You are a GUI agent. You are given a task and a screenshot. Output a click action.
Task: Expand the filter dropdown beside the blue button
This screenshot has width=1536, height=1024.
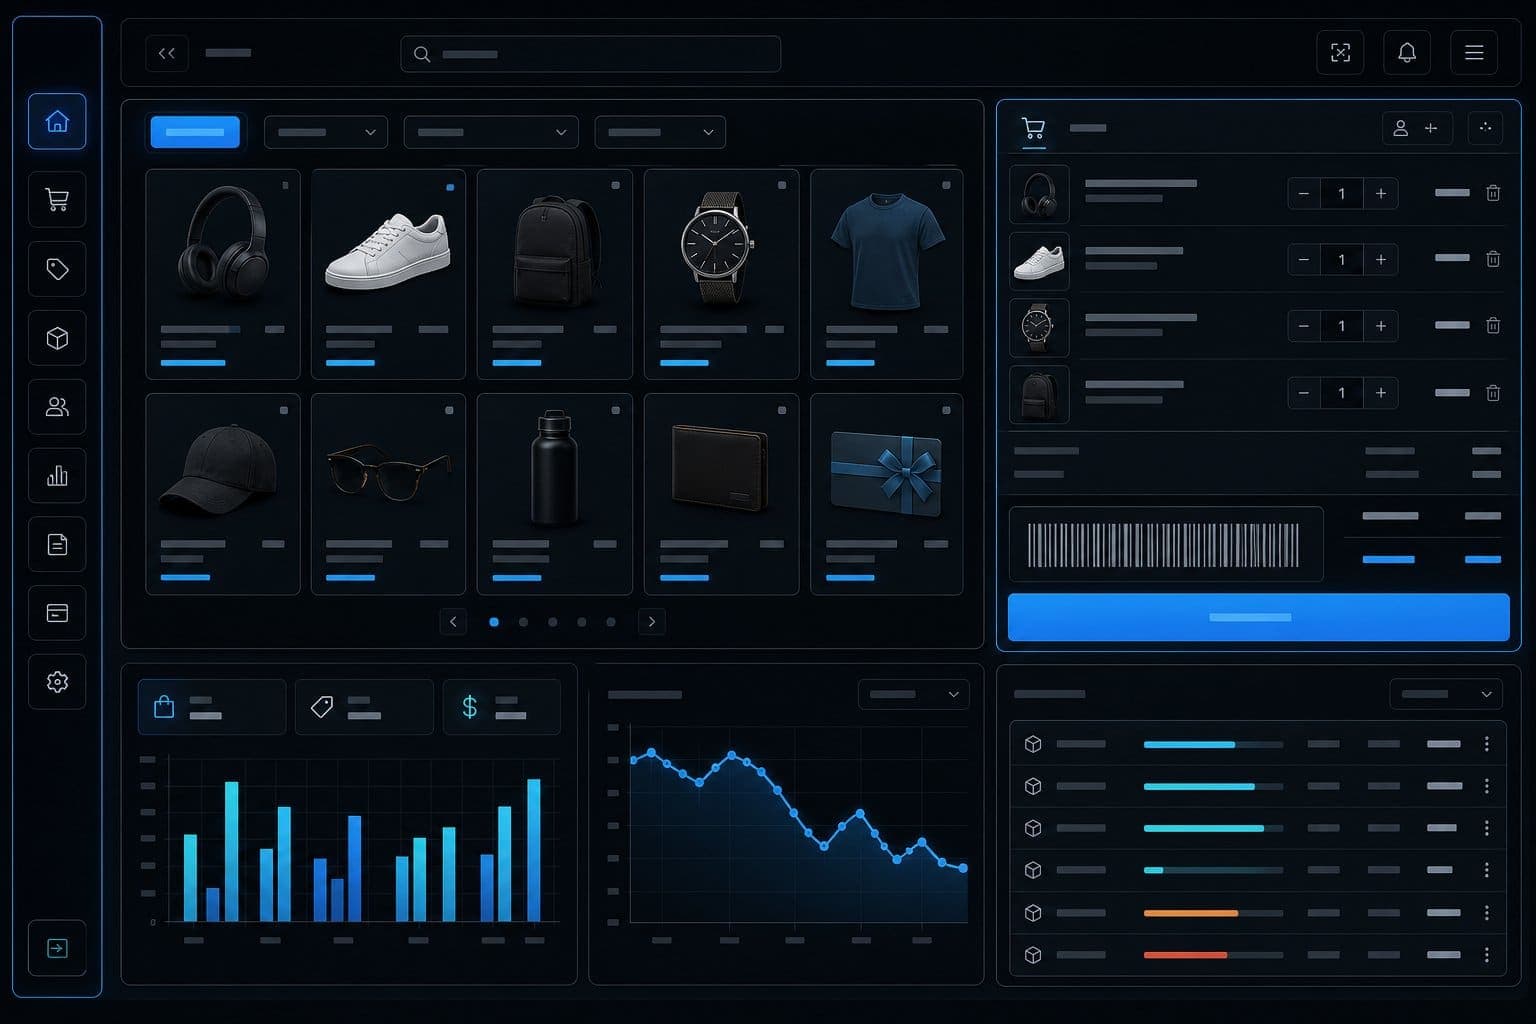(x=326, y=132)
